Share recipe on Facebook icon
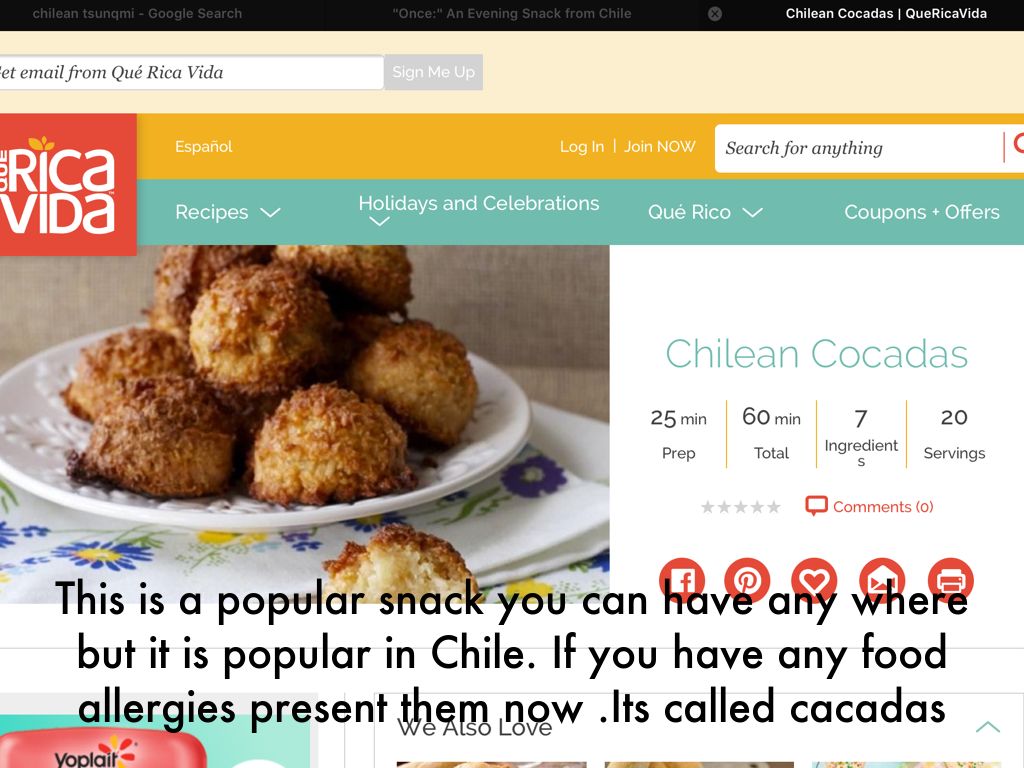 (x=682, y=580)
